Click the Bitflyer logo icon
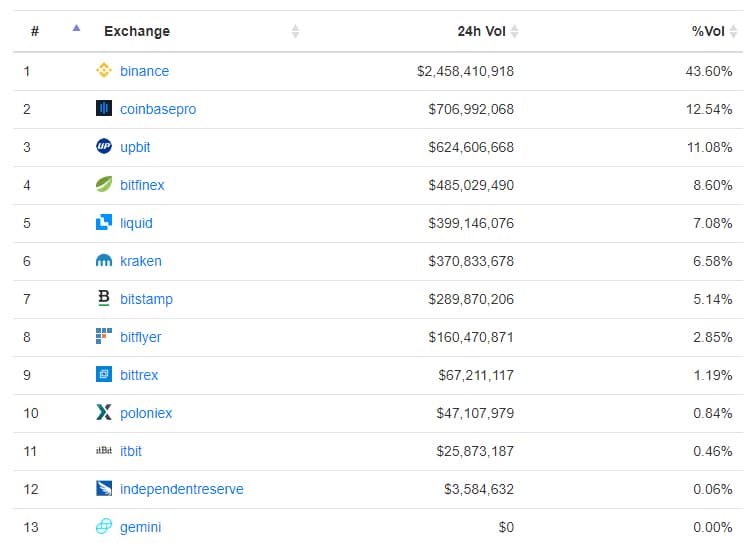The height and width of the screenshot is (546, 748). coord(104,337)
